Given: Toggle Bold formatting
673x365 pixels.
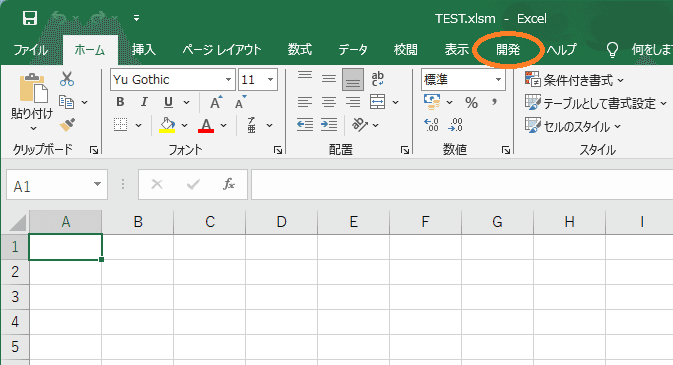Looking at the screenshot, I should 120,102.
